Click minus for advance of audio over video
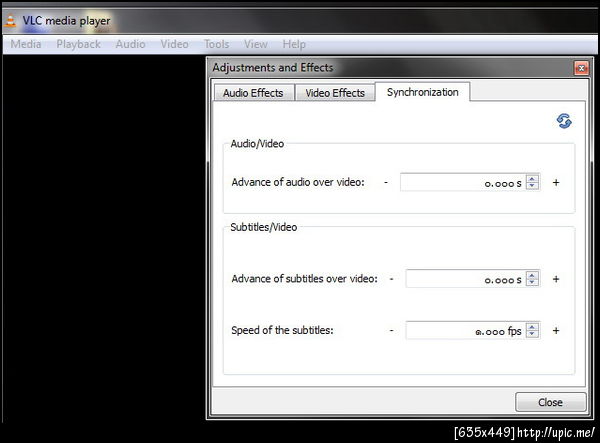 (386, 182)
